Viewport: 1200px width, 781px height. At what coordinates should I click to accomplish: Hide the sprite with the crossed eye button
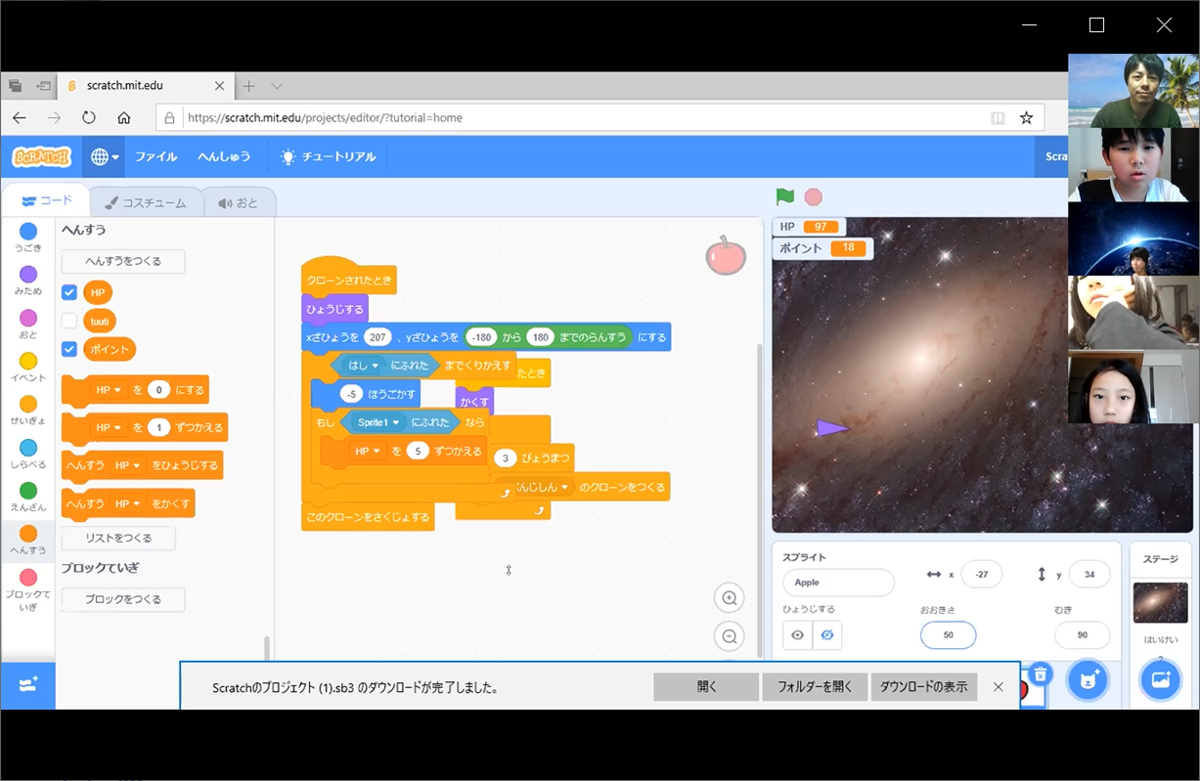point(827,635)
